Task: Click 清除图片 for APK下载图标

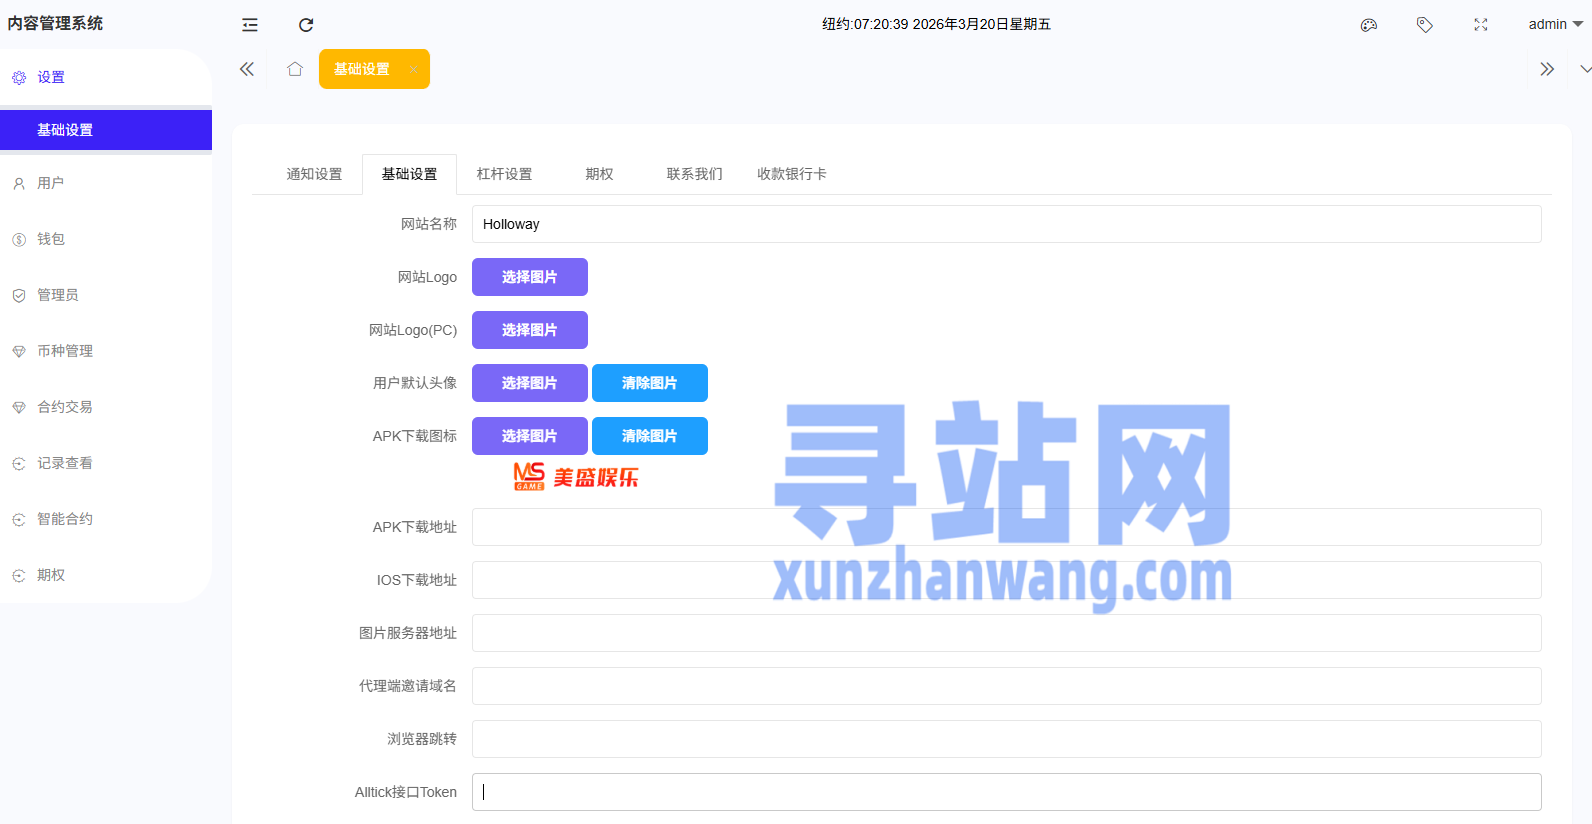Action: coord(649,436)
